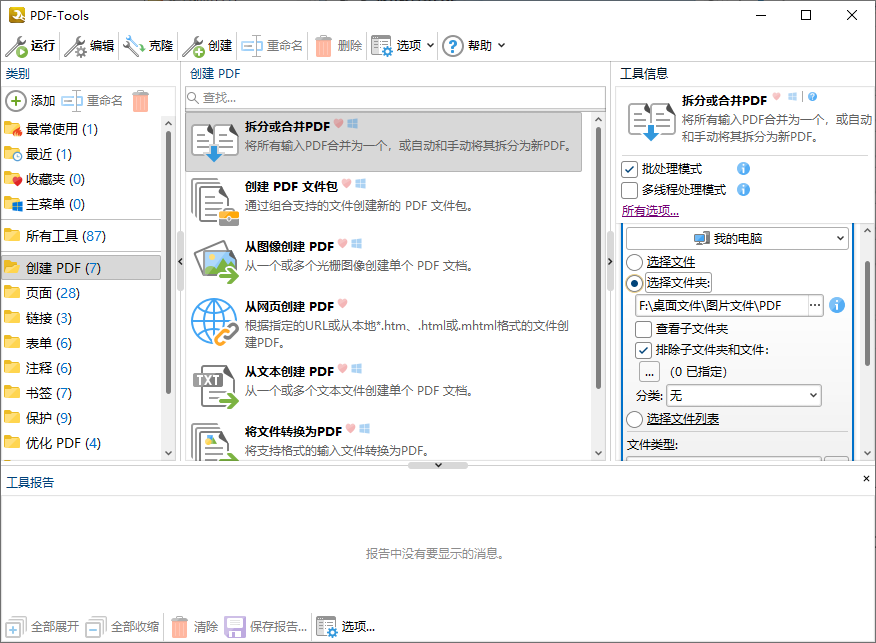The width and height of the screenshot is (876, 643).
Task: Click the trash icon in the 类别 panel
Action: point(142,101)
